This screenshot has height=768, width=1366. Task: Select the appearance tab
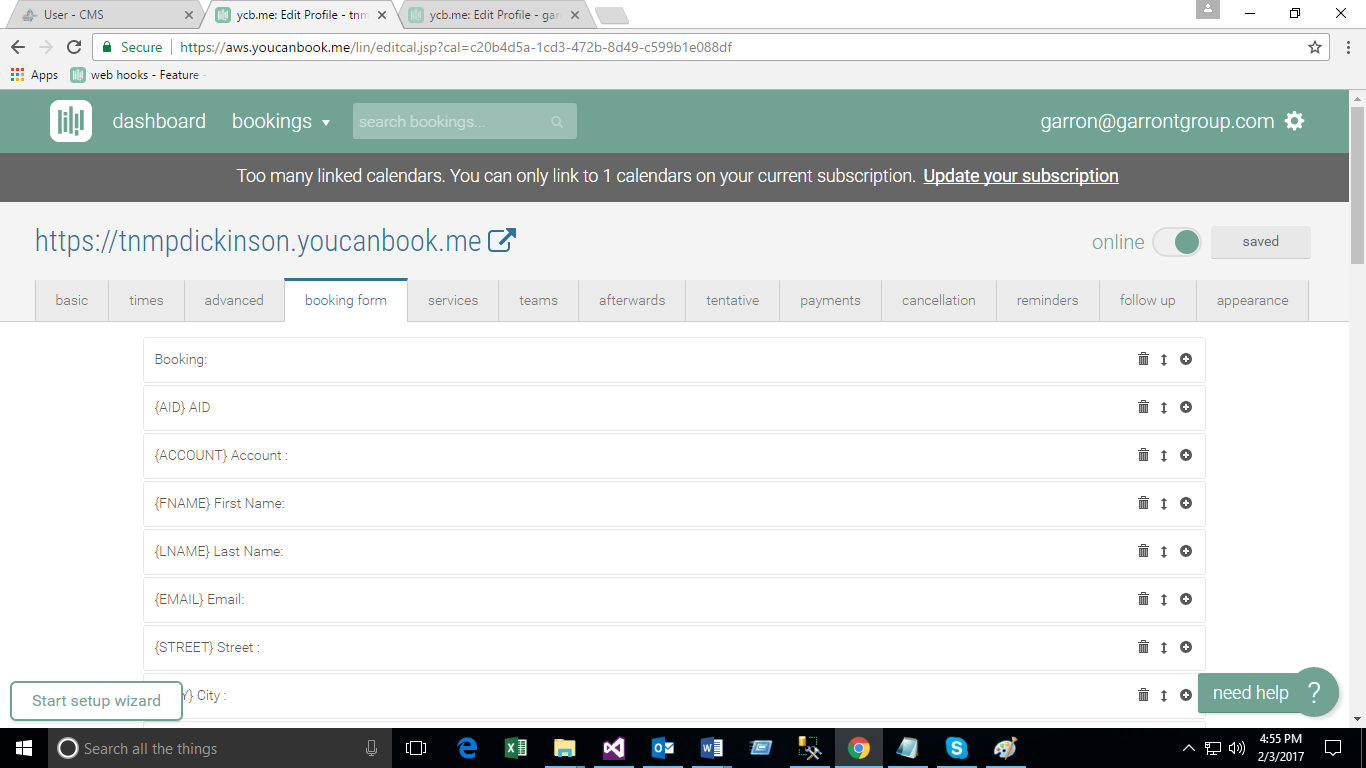[x=1252, y=300]
